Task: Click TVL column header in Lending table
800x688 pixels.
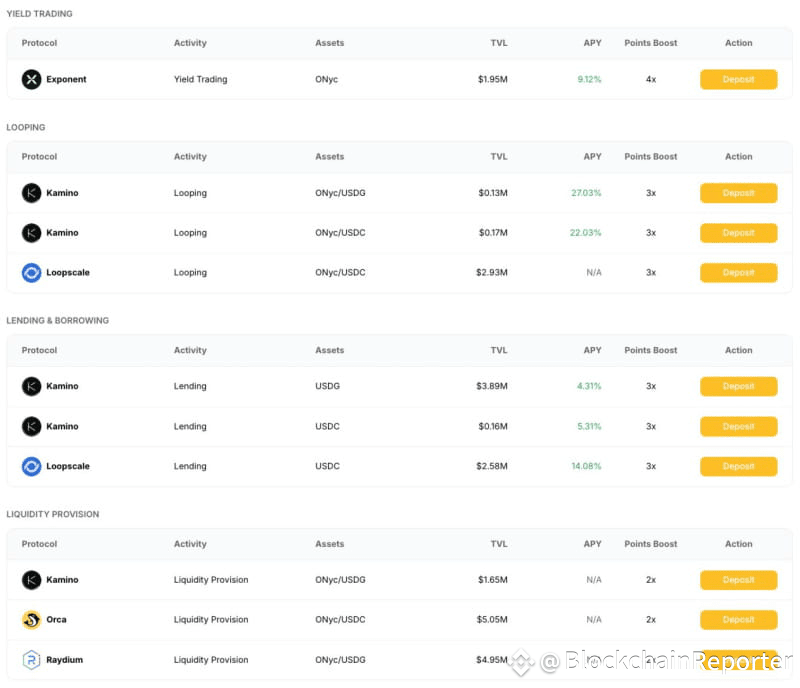Action: 499,350
